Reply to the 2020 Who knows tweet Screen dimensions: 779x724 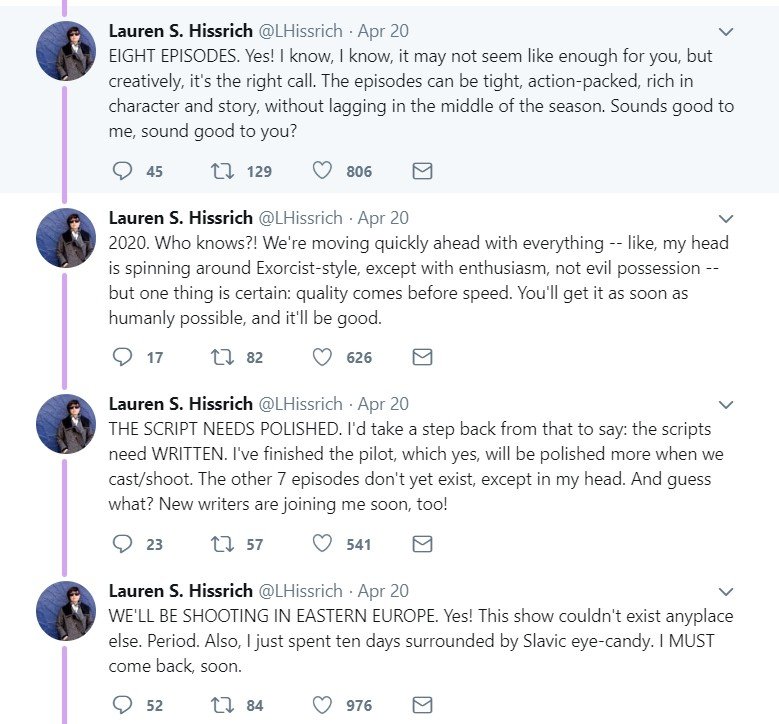pos(122,357)
